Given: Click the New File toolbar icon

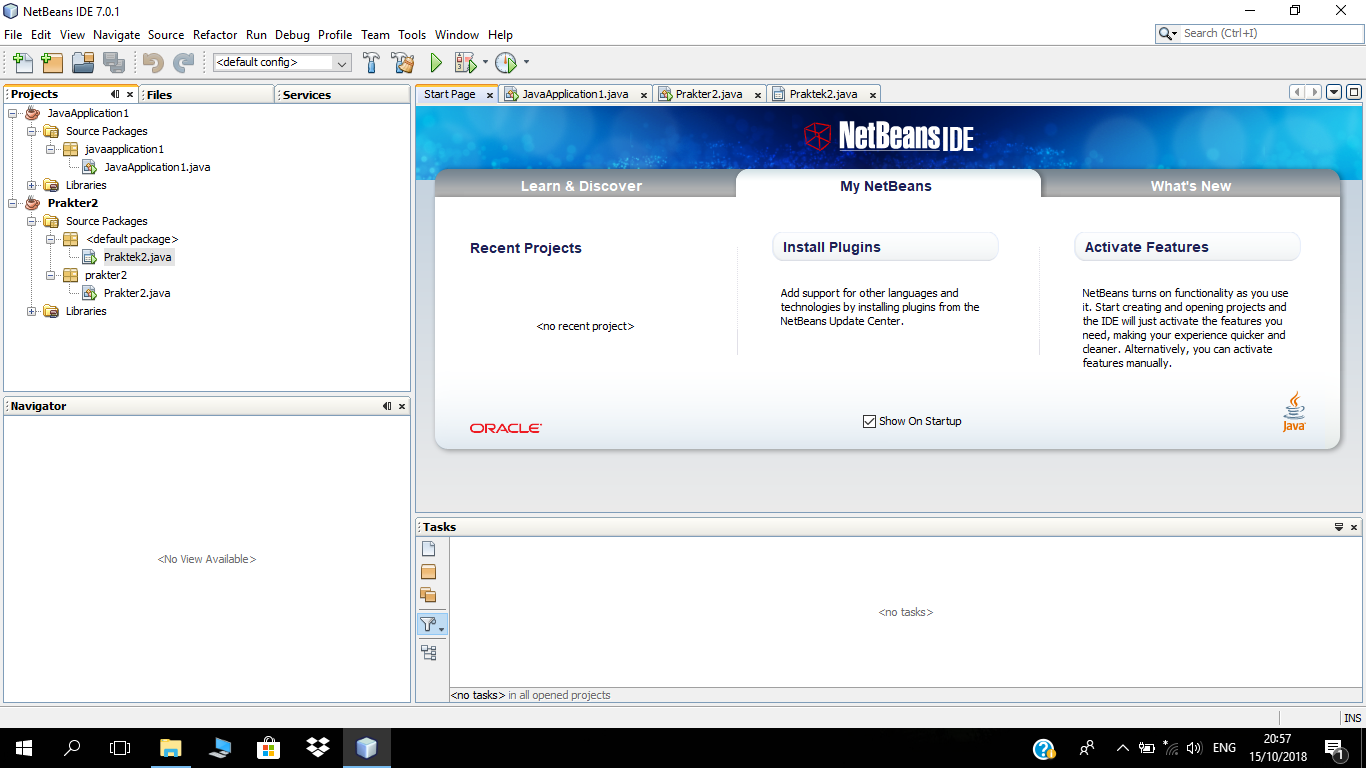Looking at the screenshot, I should tap(22, 63).
